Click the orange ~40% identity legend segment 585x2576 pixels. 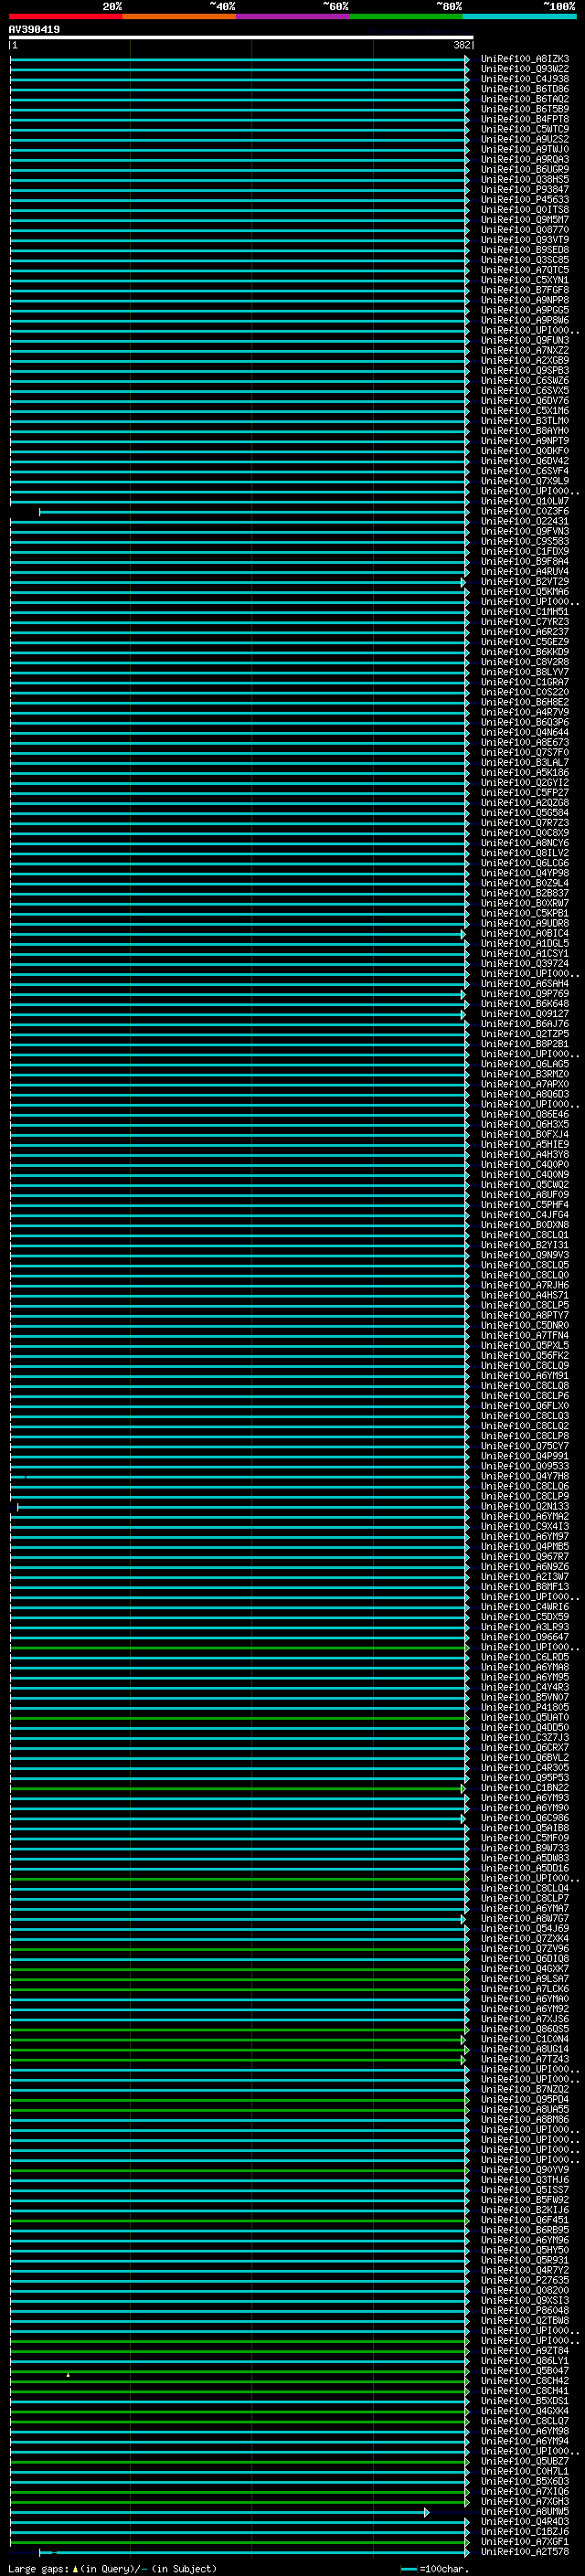179,16
